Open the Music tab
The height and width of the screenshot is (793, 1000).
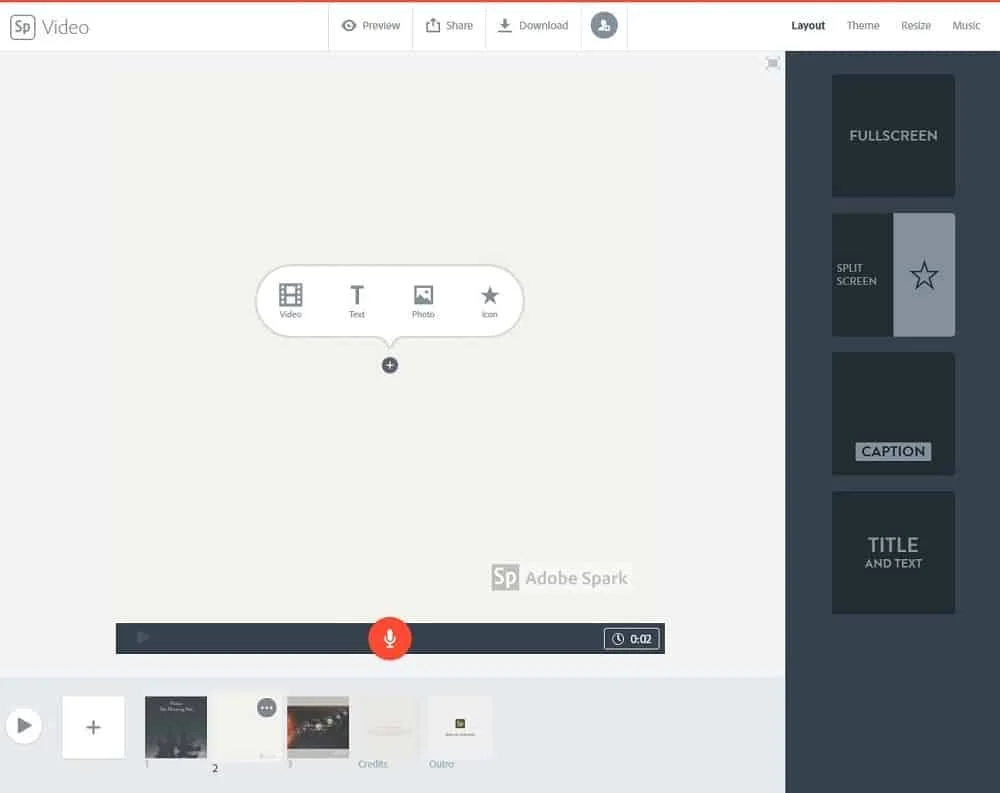point(966,26)
